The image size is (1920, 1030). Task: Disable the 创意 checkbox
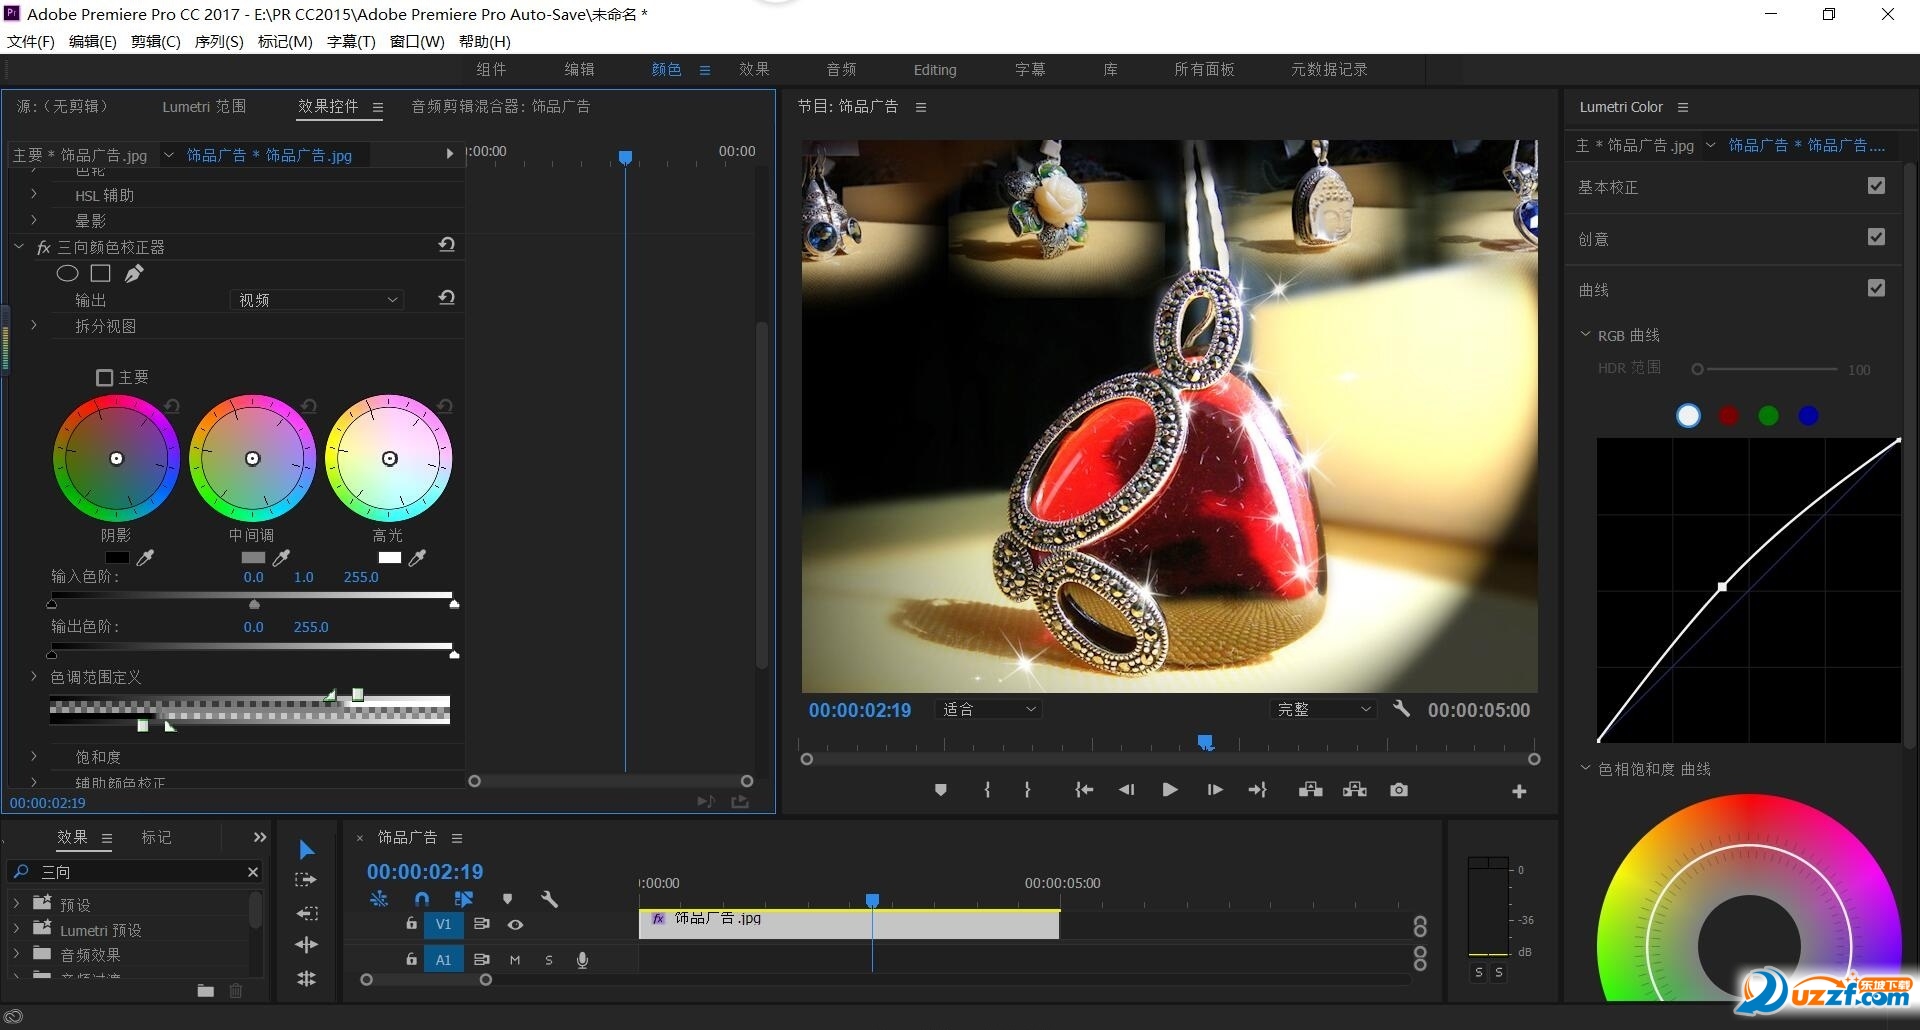pos(1876,237)
